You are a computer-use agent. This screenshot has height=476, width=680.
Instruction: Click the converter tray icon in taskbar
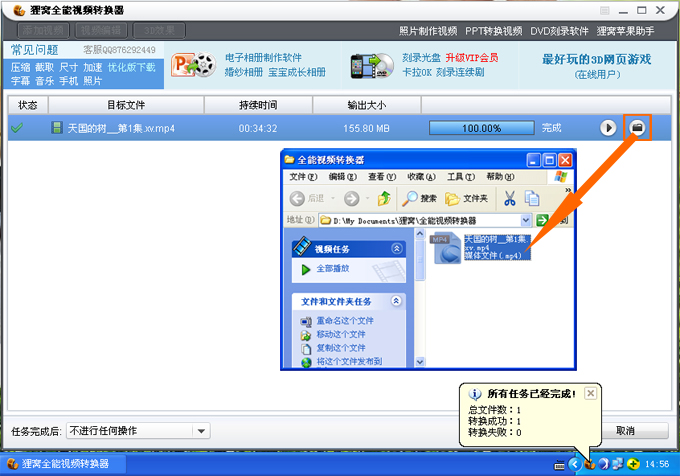pos(589,464)
